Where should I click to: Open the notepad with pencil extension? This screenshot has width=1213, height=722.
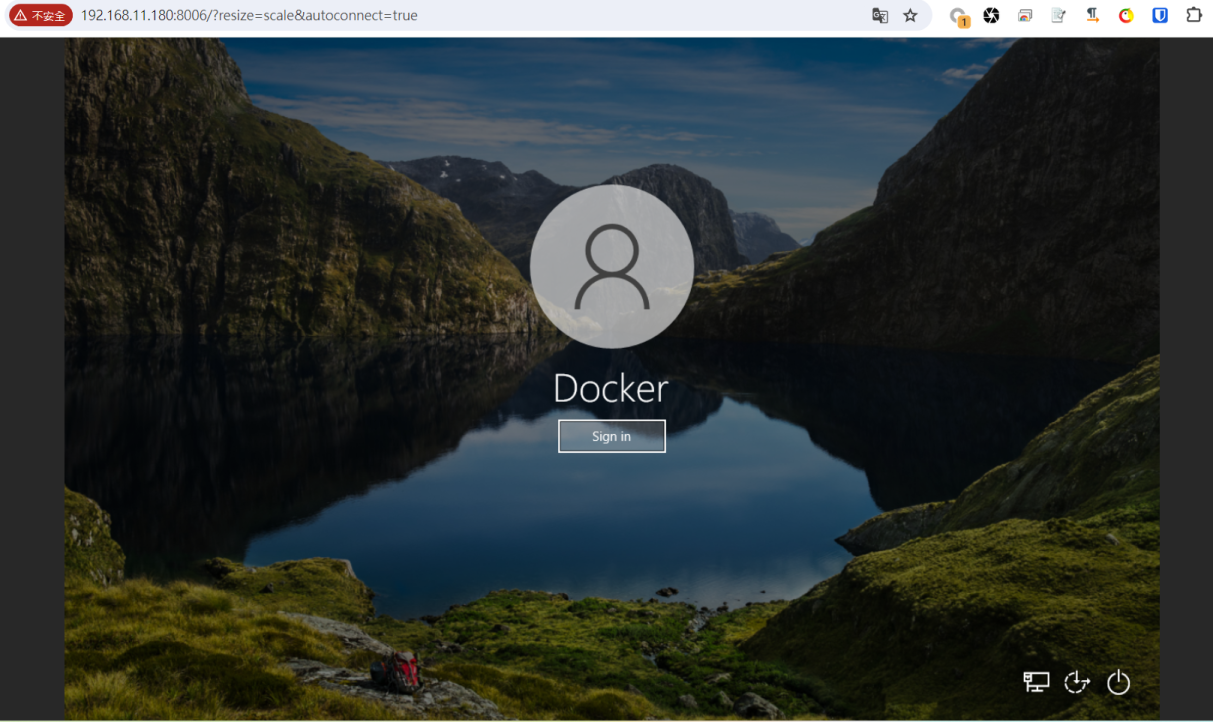pos(1058,16)
